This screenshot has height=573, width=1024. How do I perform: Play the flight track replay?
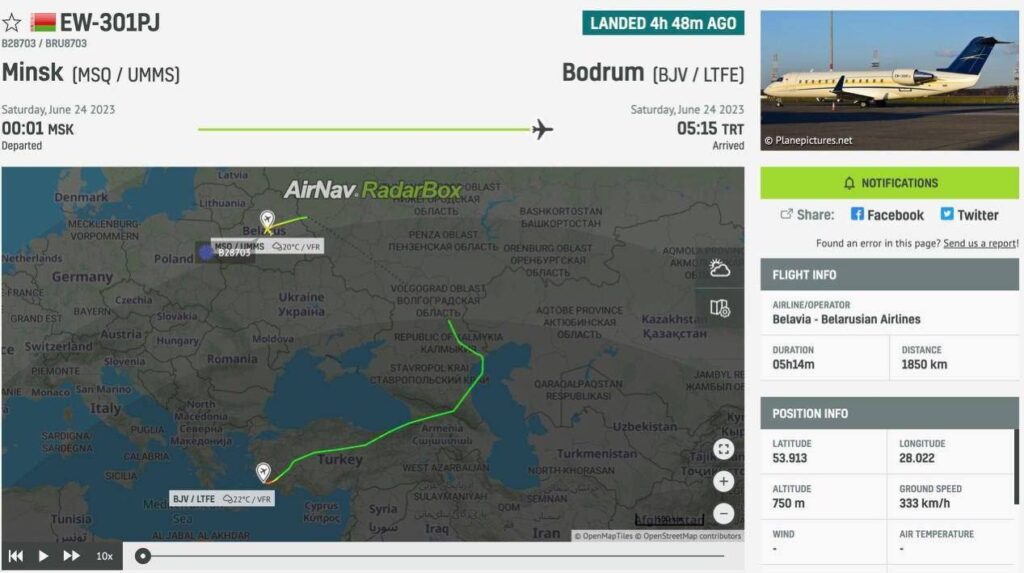tap(43, 556)
